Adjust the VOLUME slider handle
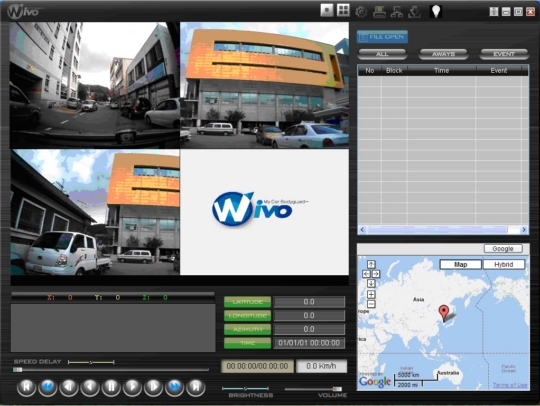Image resolution: width=540 pixels, height=406 pixels. click(x=337, y=389)
